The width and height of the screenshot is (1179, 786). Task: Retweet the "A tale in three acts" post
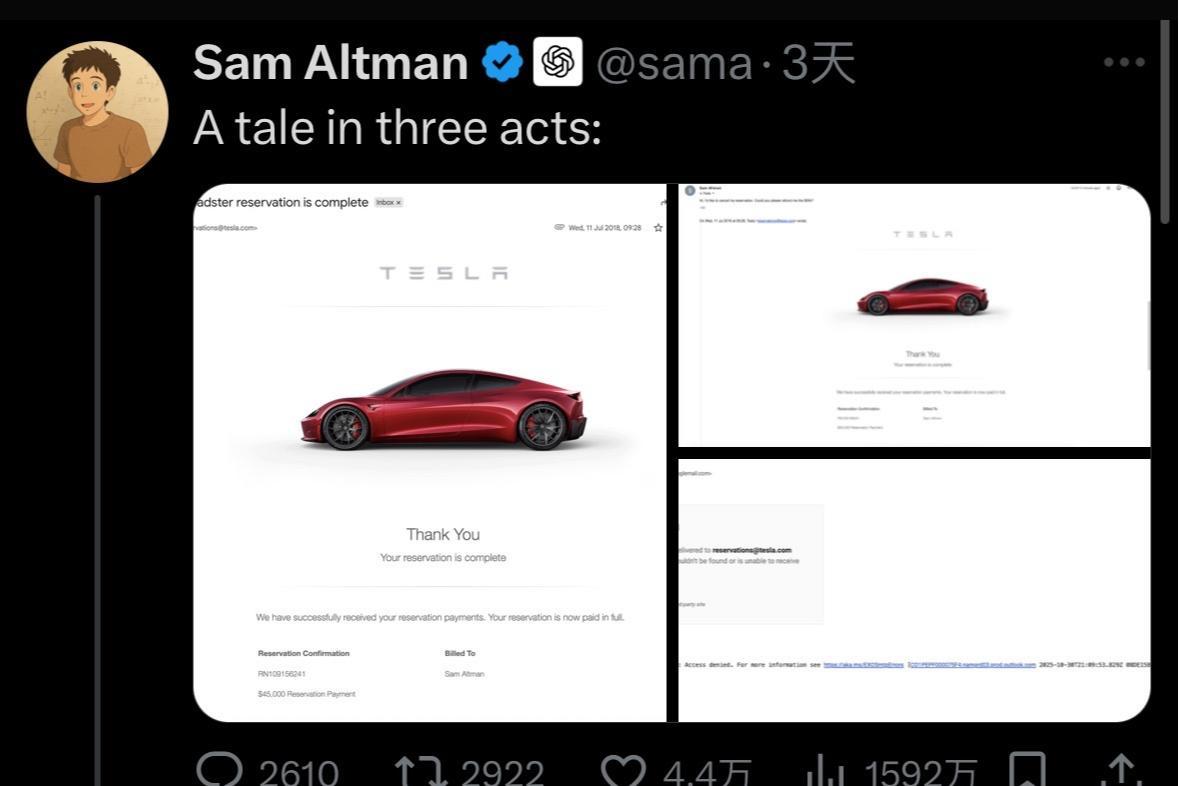417,771
